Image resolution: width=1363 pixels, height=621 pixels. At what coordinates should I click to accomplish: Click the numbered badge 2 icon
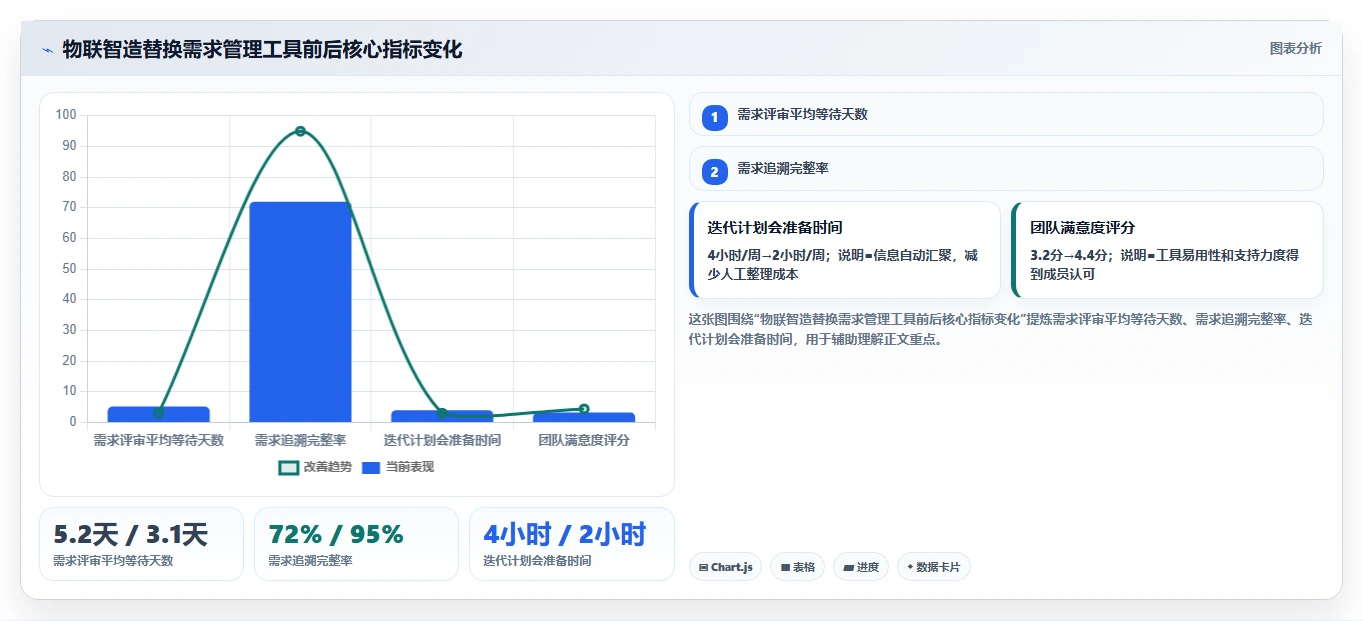pyautogui.click(x=714, y=172)
